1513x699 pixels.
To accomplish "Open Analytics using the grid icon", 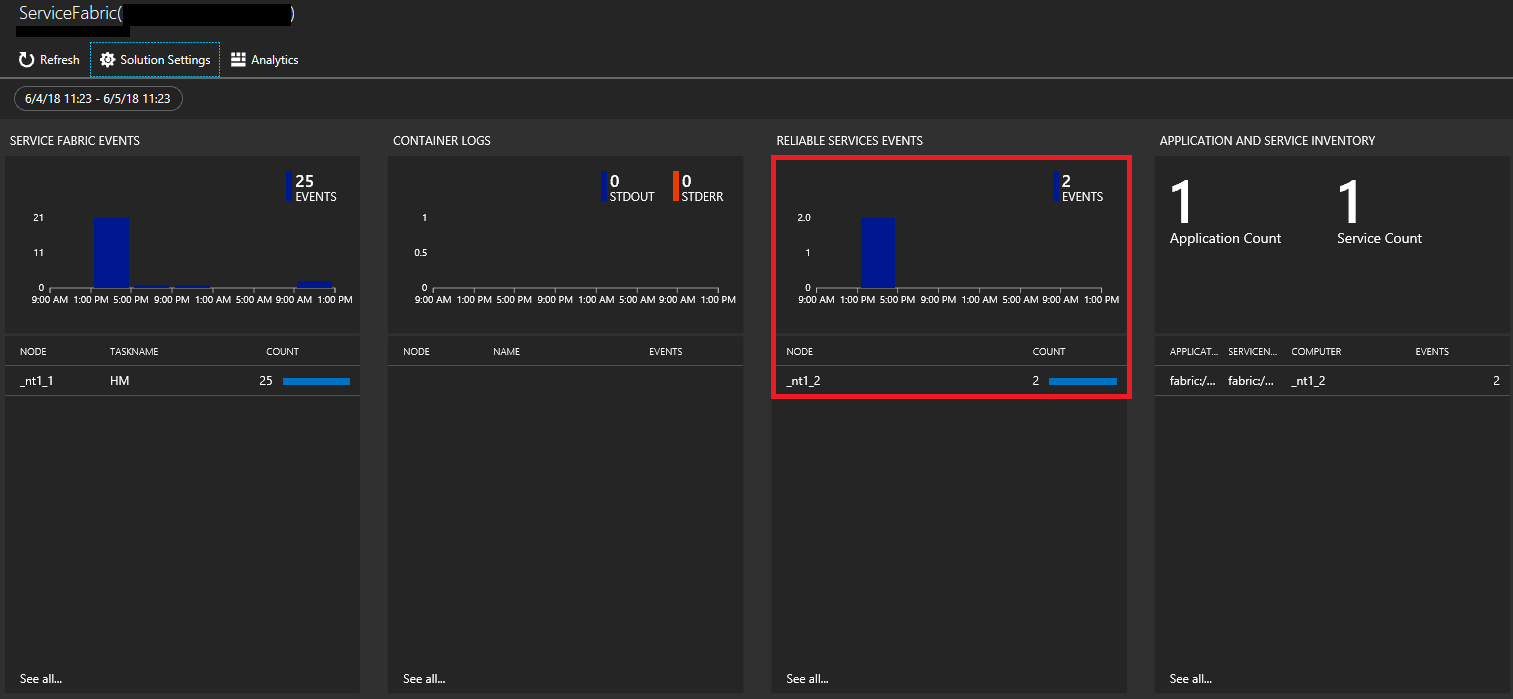I will tap(238, 59).
